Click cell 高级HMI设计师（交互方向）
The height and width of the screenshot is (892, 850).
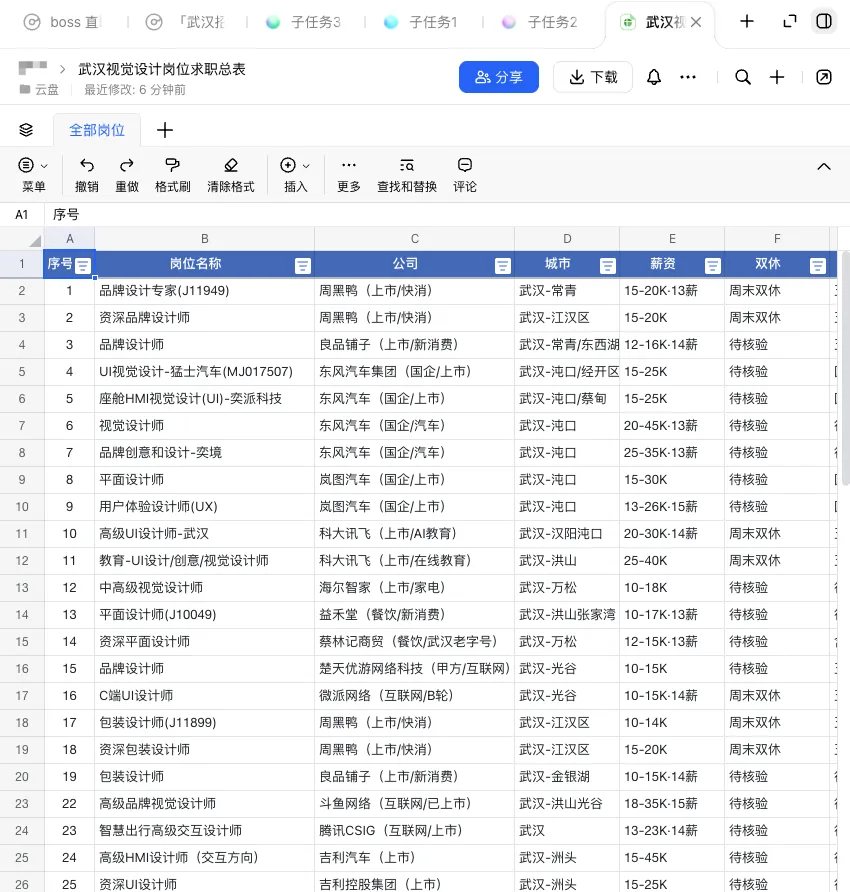[204, 857]
